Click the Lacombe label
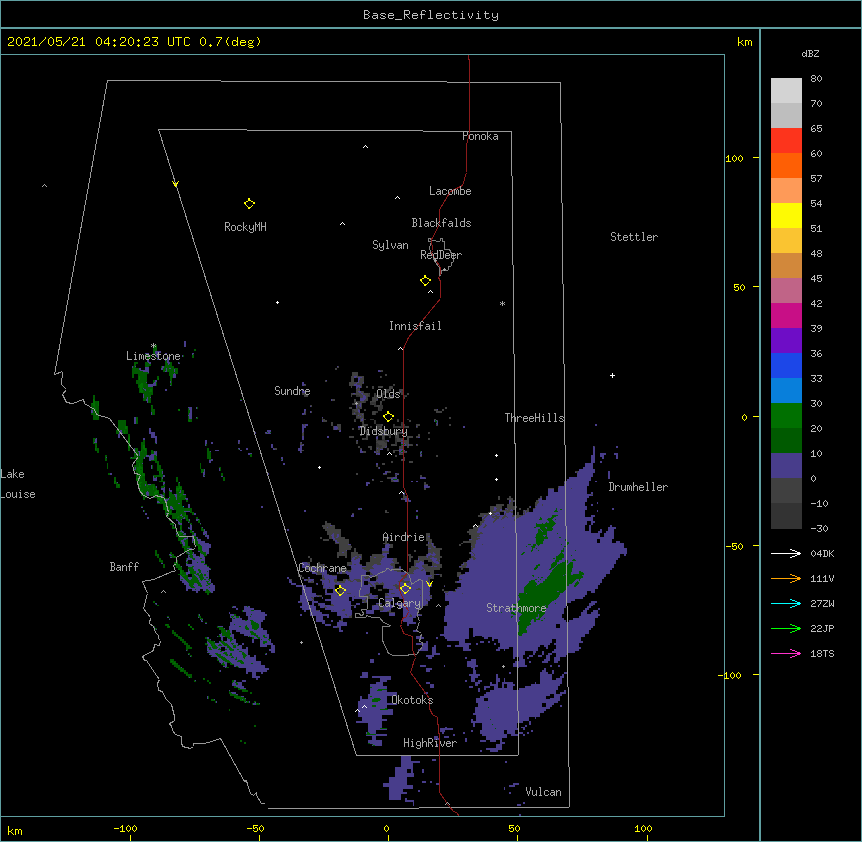 pos(450,191)
